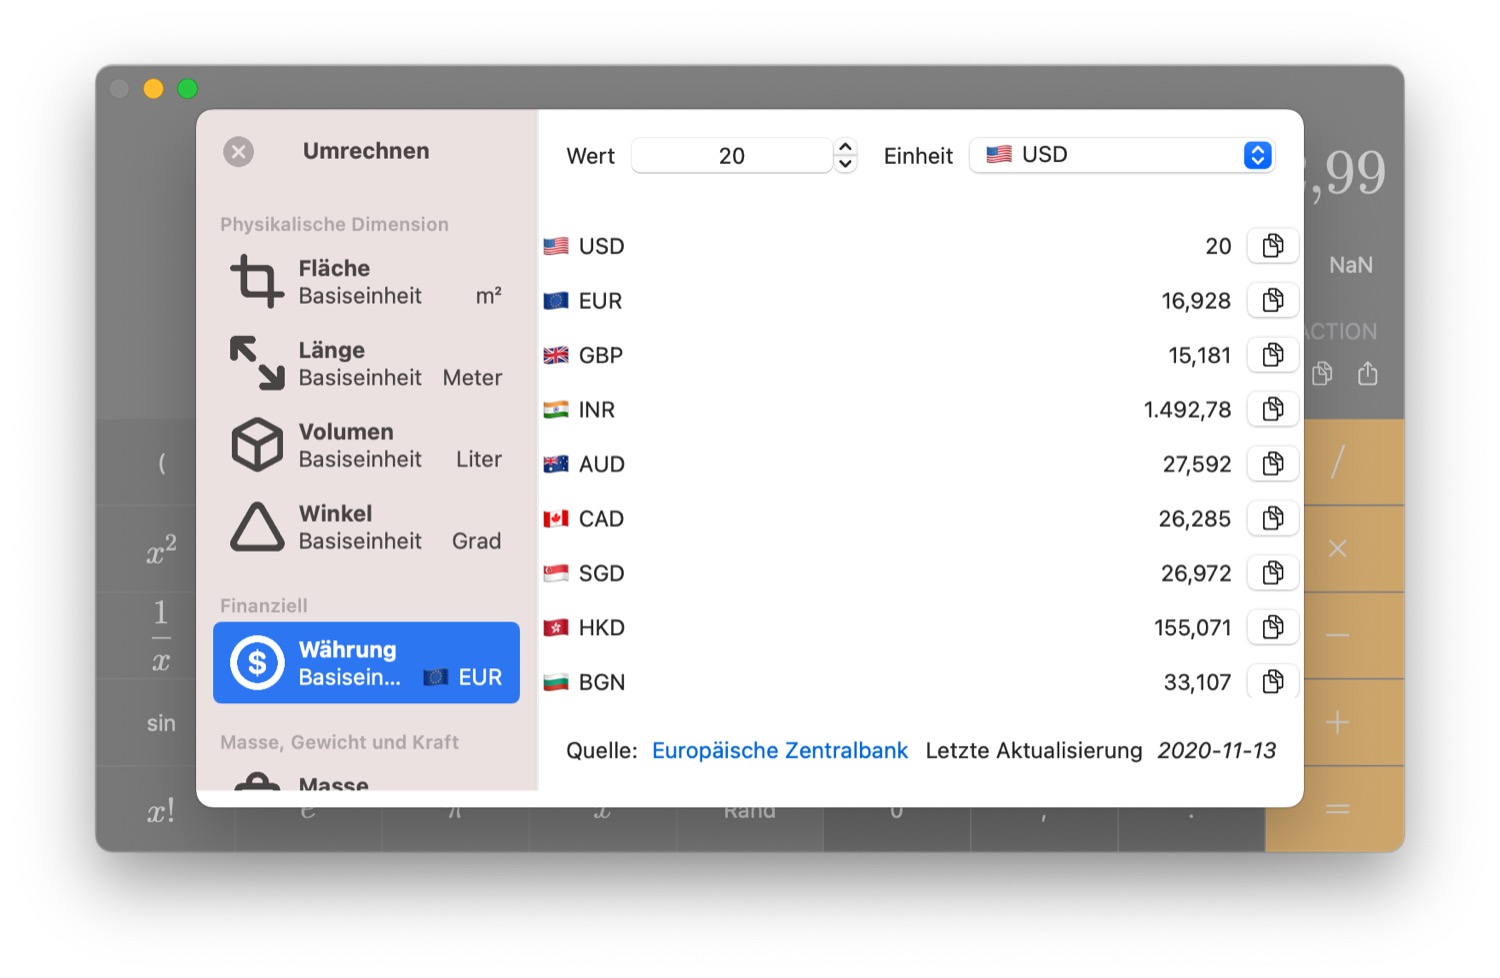Viewport: 1500px width, 978px height.
Task: Close the Umrechnen panel with X
Action: point(238,152)
